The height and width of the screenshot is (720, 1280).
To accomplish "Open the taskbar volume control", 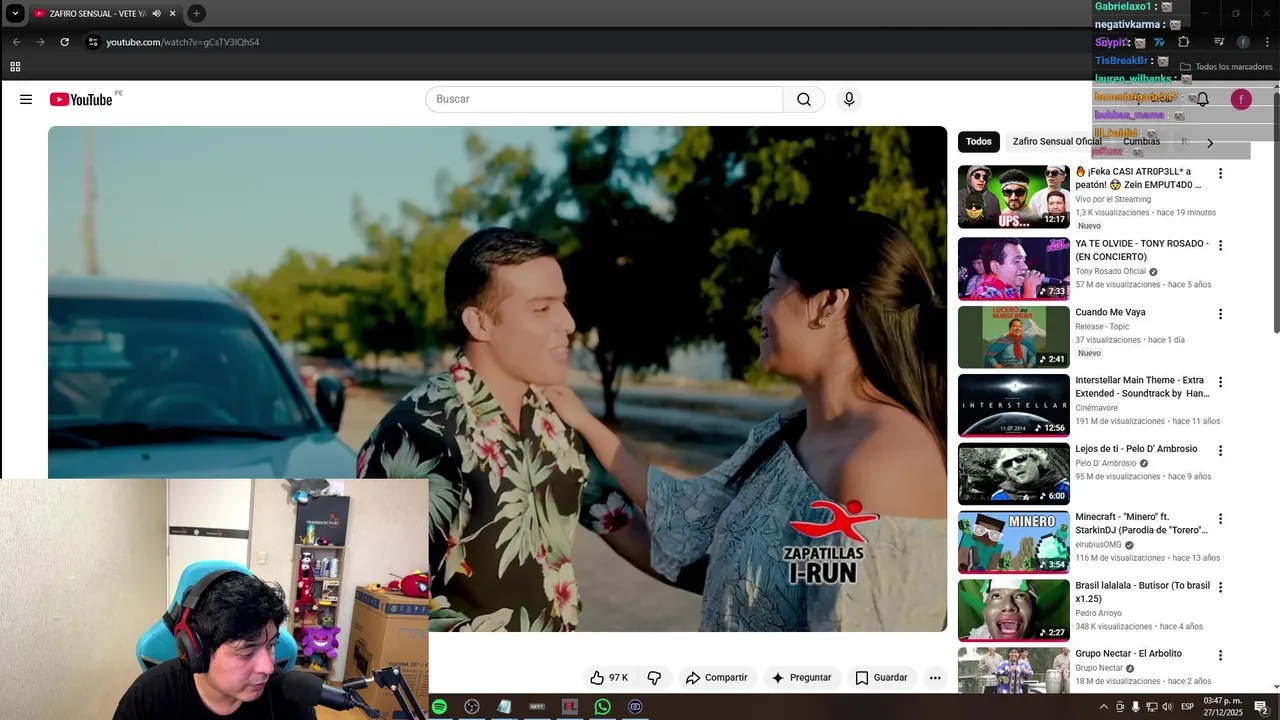I will (1166, 707).
